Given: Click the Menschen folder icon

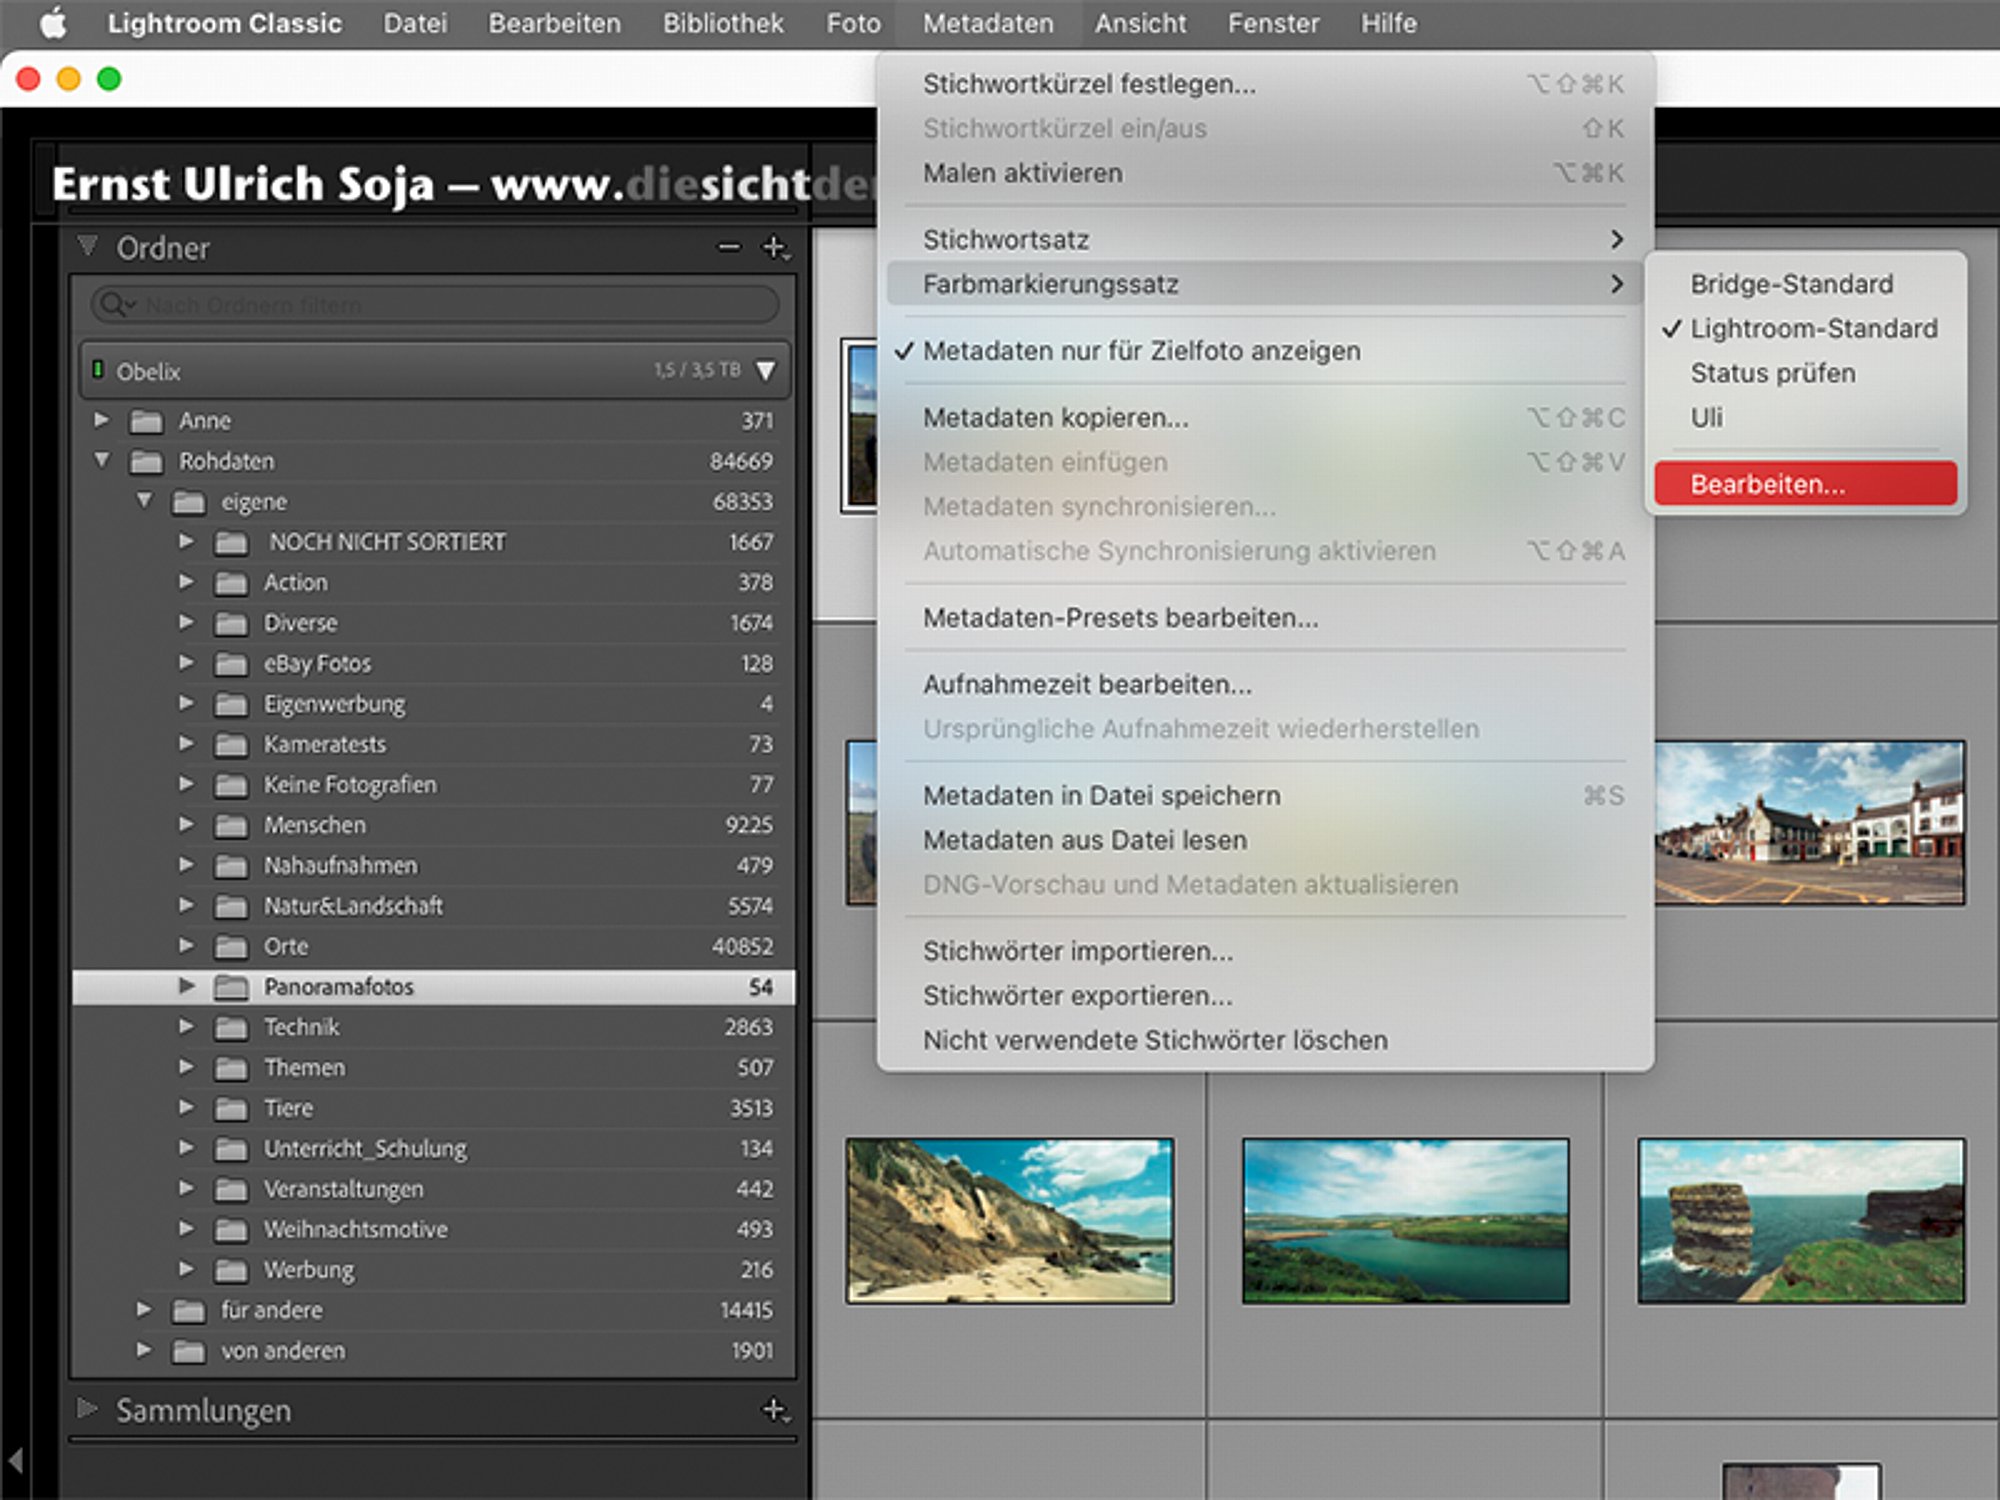Looking at the screenshot, I should pyautogui.click(x=231, y=825).
